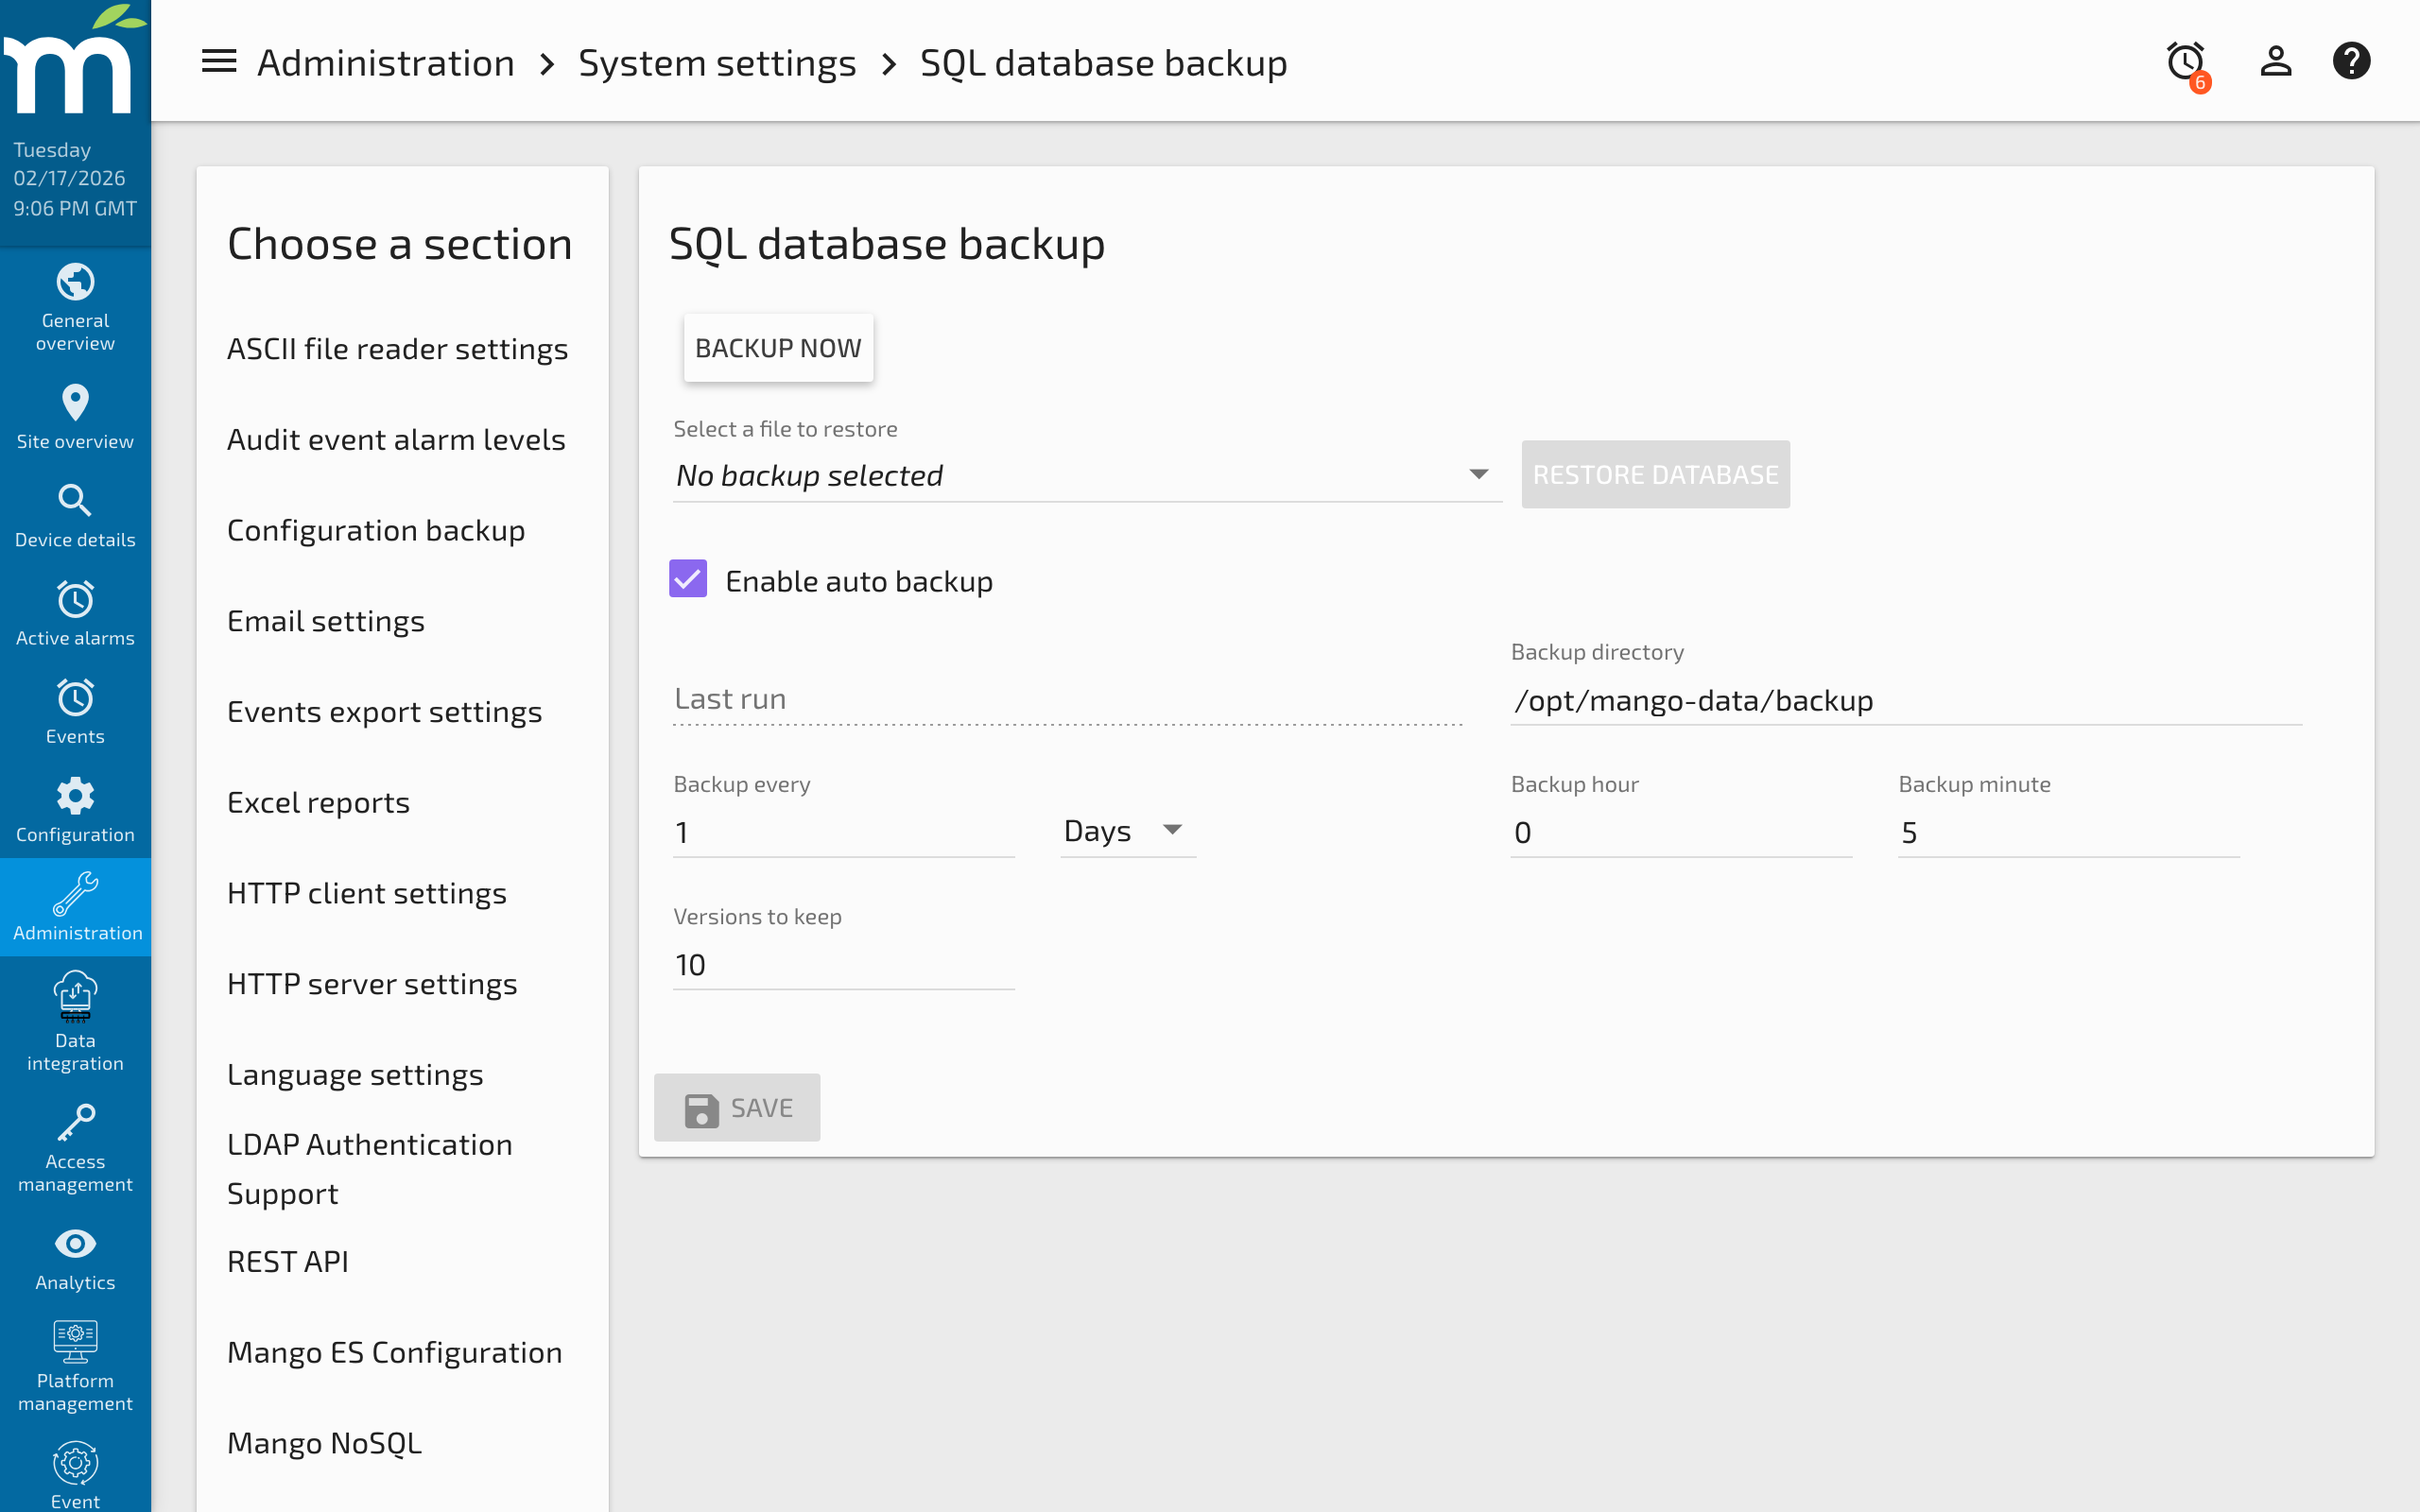The image size is (2420, 1512).
Task: View Active alarms
Action: 75,612
